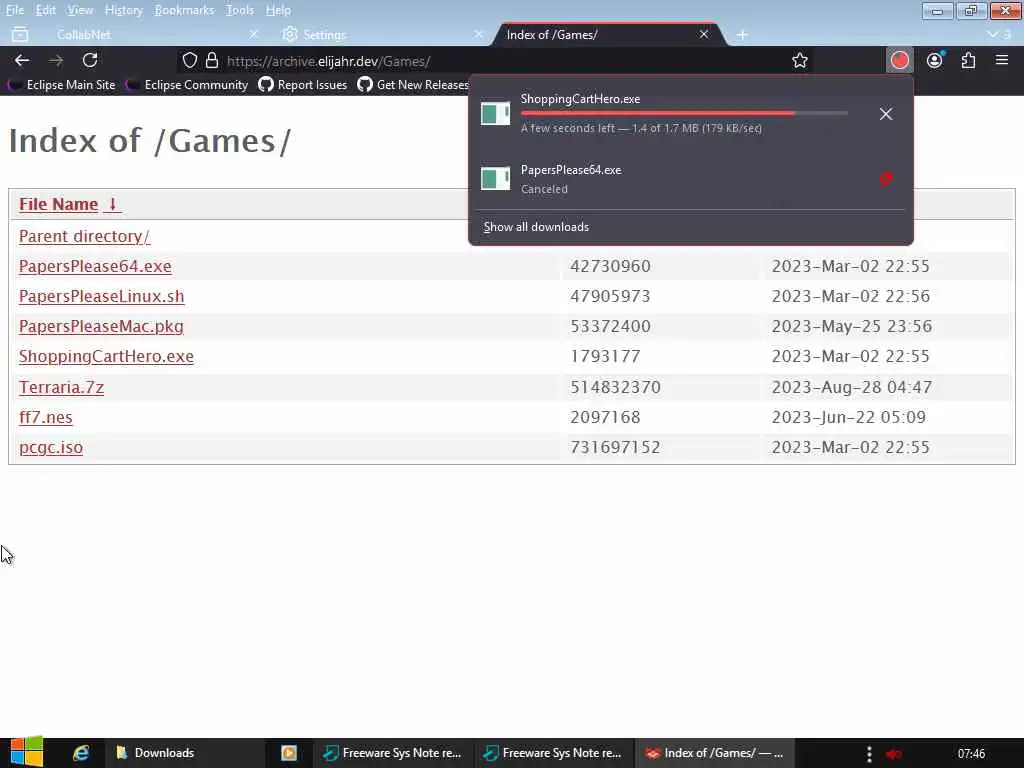1024x768 pixels.
Task: Open the tracking protection shield icon
Action: click(189, 61)
